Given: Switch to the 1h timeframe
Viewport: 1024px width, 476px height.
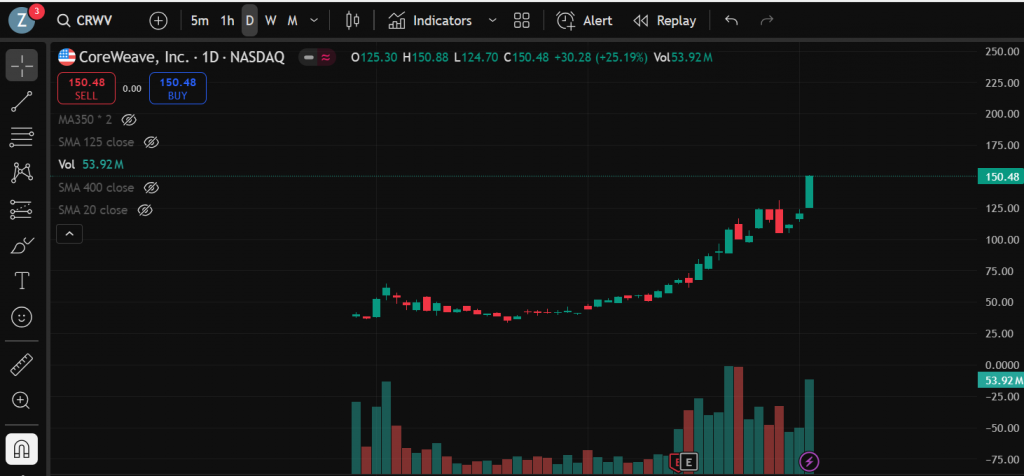Looking at the screenshot, I should (227, 20).
